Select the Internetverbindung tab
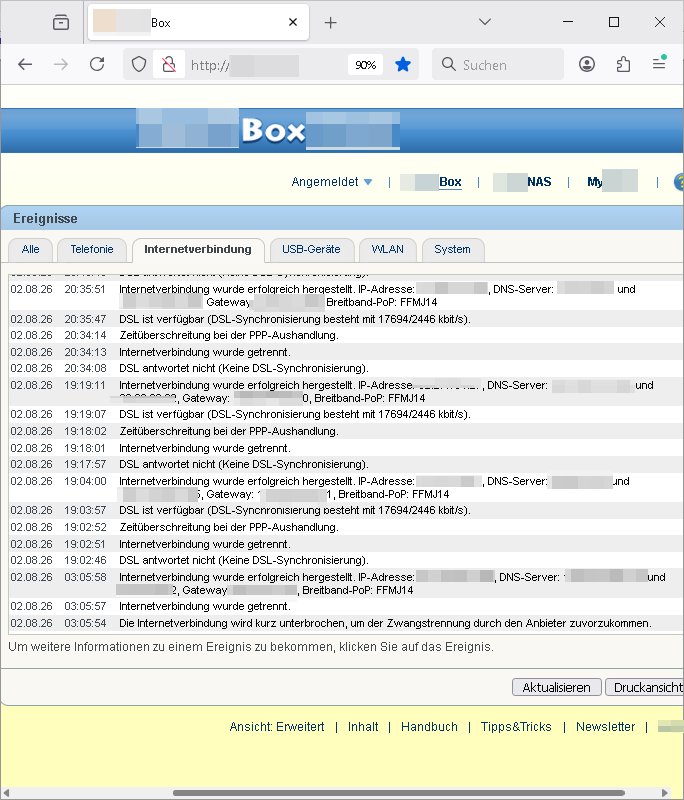This screenshot has height=800, width=684. [198, 249]
